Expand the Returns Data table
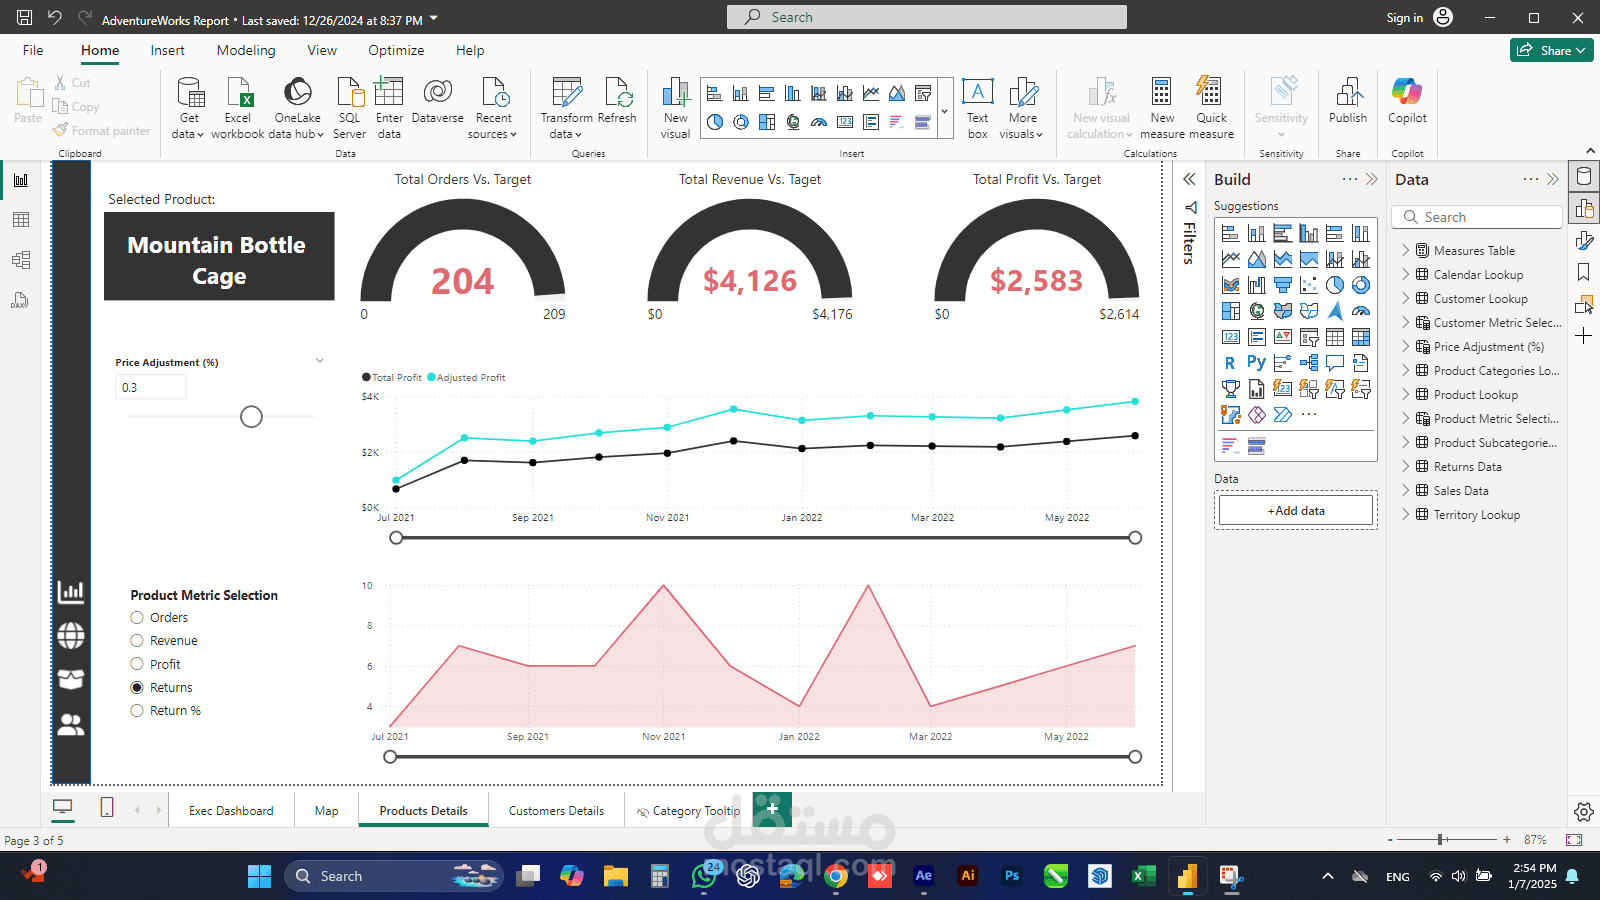The image size is (1600, 900). (x=1405, y=467)
